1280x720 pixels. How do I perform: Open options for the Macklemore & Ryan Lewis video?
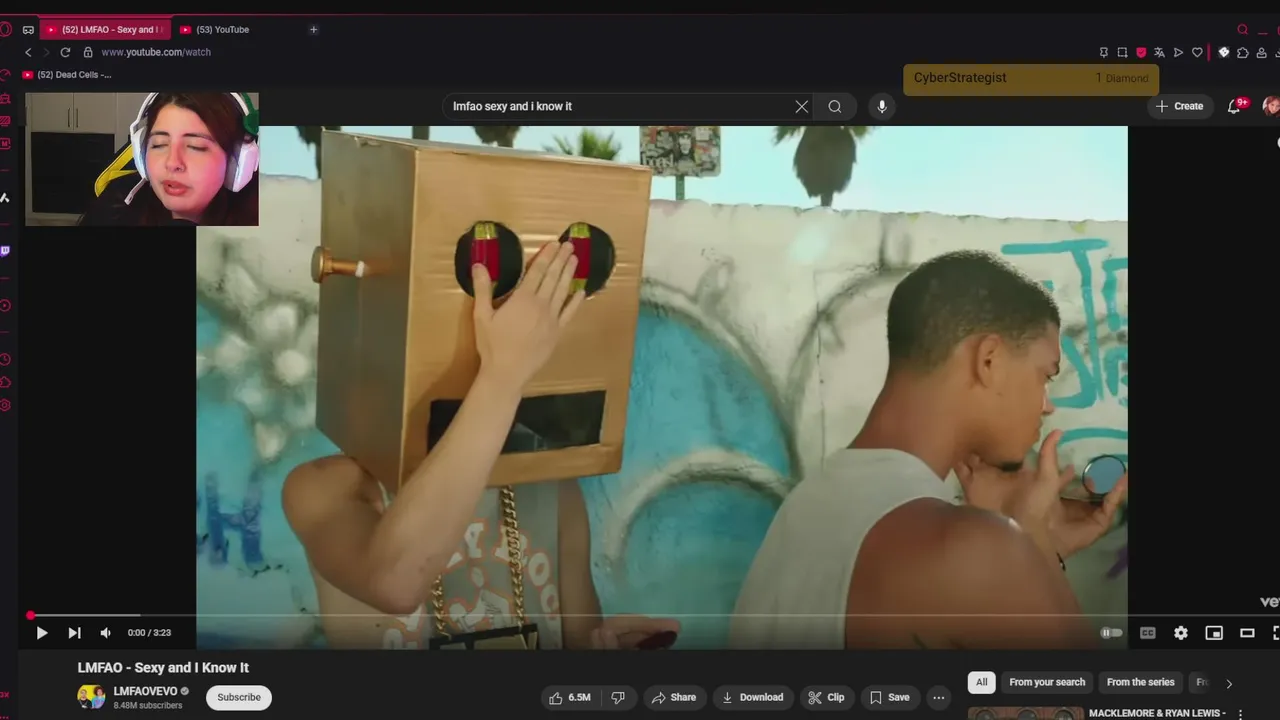point(1241,714)
